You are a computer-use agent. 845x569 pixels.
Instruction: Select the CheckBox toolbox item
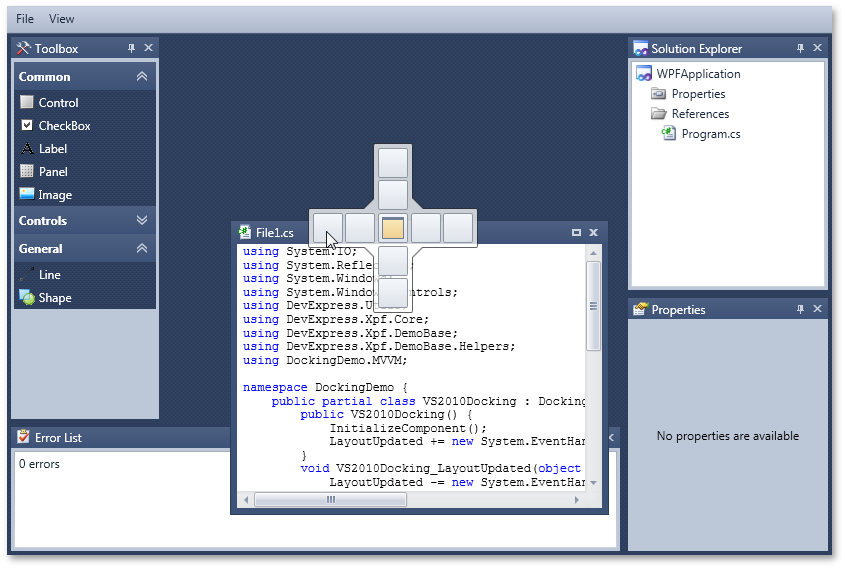point(63,126)
